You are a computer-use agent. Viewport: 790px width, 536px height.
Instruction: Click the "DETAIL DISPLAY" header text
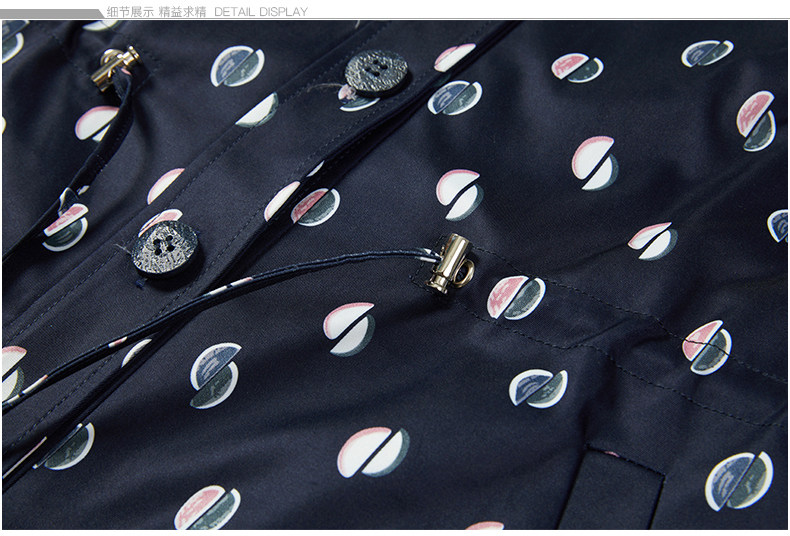261,12
